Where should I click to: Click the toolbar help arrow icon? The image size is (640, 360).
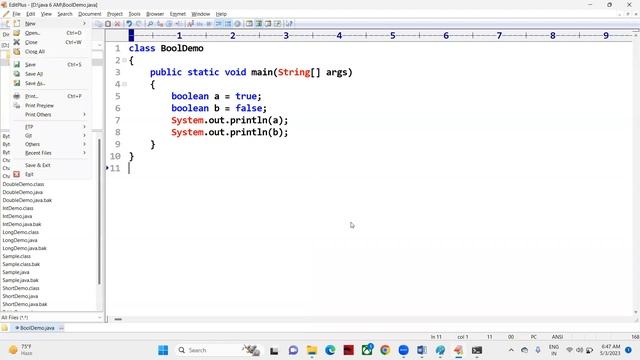289,24
